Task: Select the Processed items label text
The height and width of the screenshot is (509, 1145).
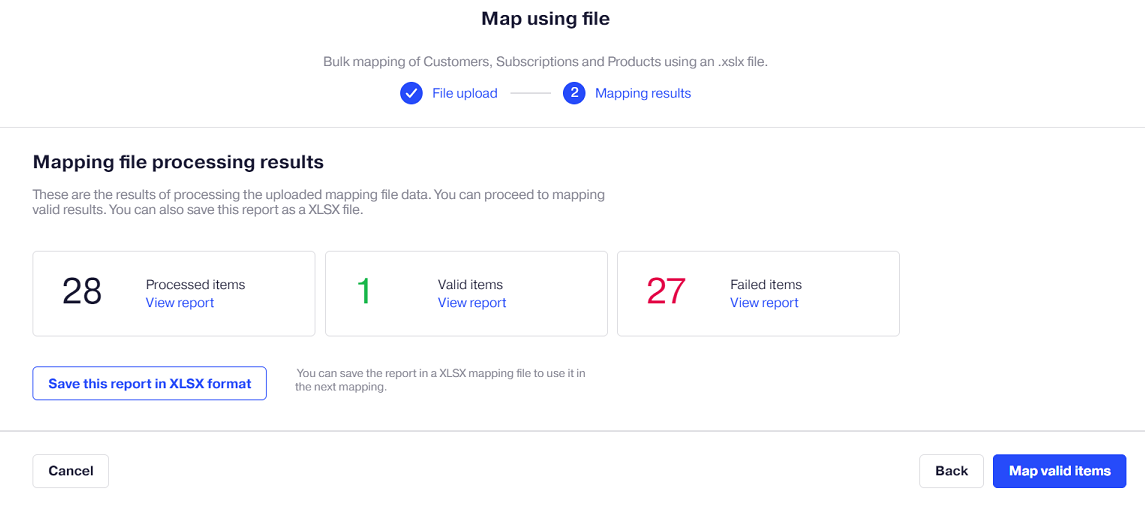Action: point(196,285)
